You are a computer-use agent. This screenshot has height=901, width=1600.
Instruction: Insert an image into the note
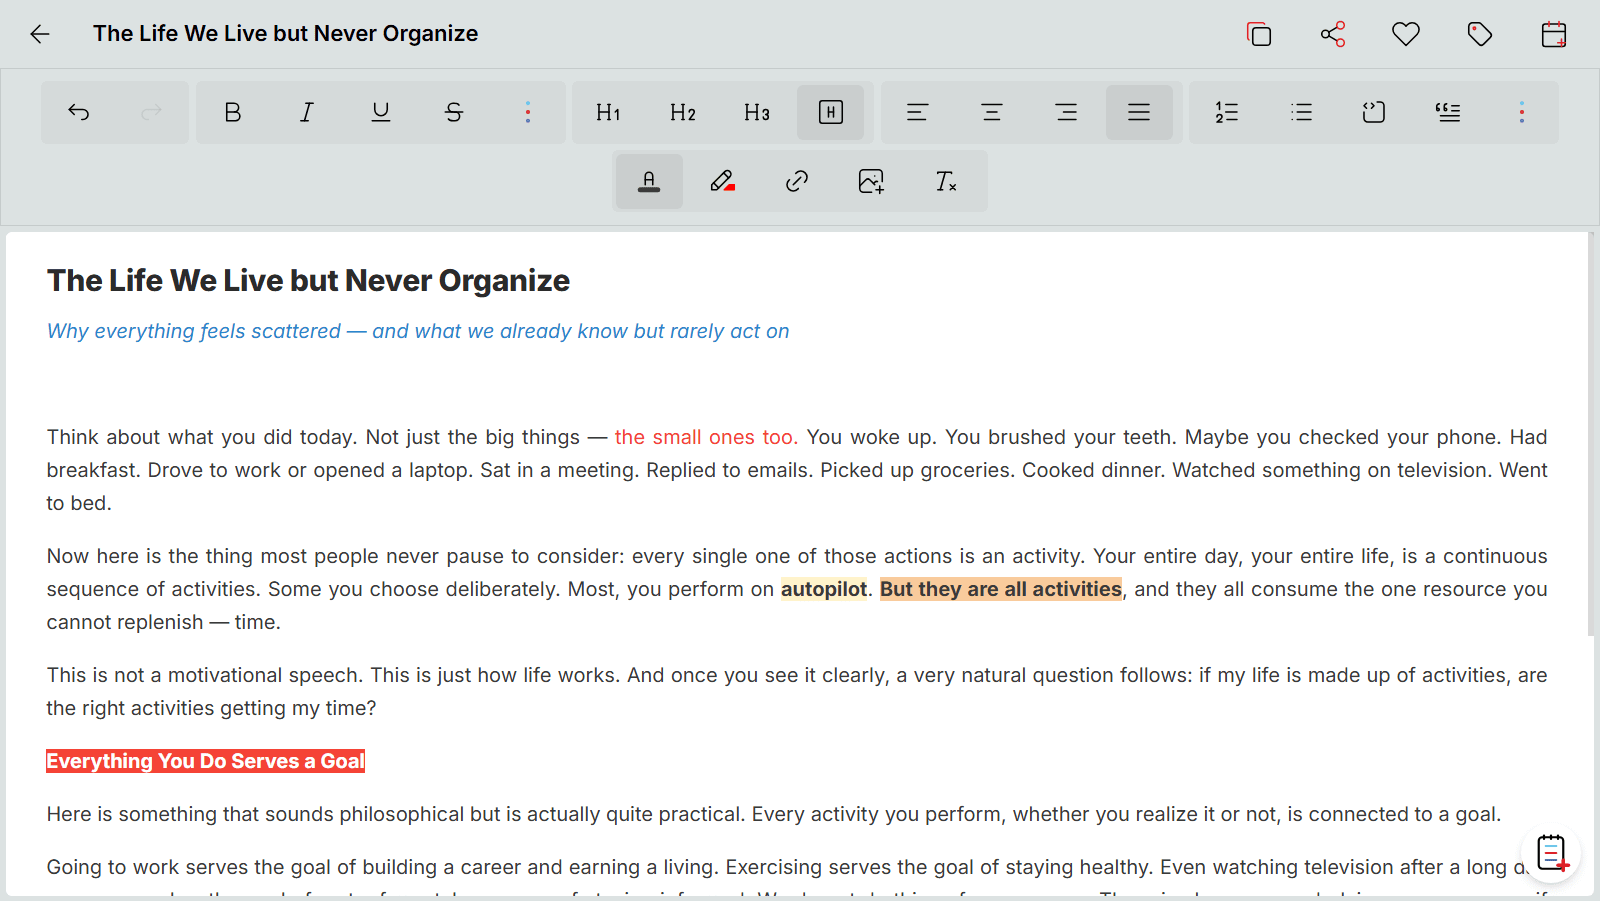click(870, 181)
